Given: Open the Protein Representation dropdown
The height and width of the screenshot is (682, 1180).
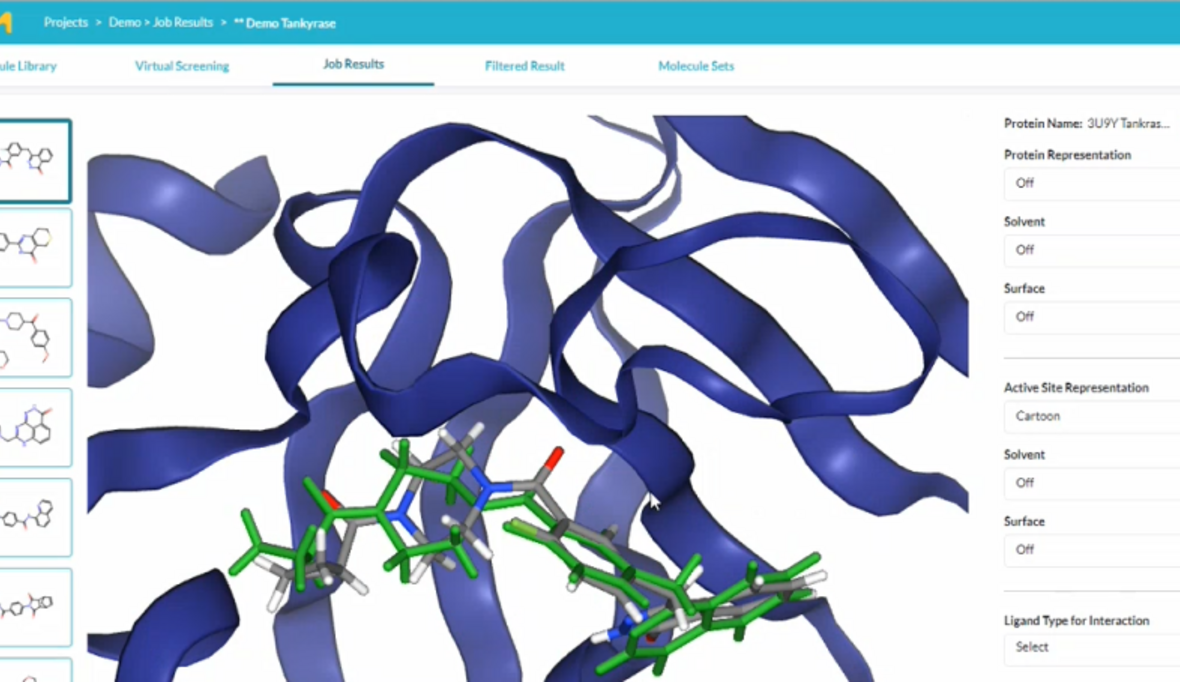Looking at the screenshot, I should tap(1092, 183).
